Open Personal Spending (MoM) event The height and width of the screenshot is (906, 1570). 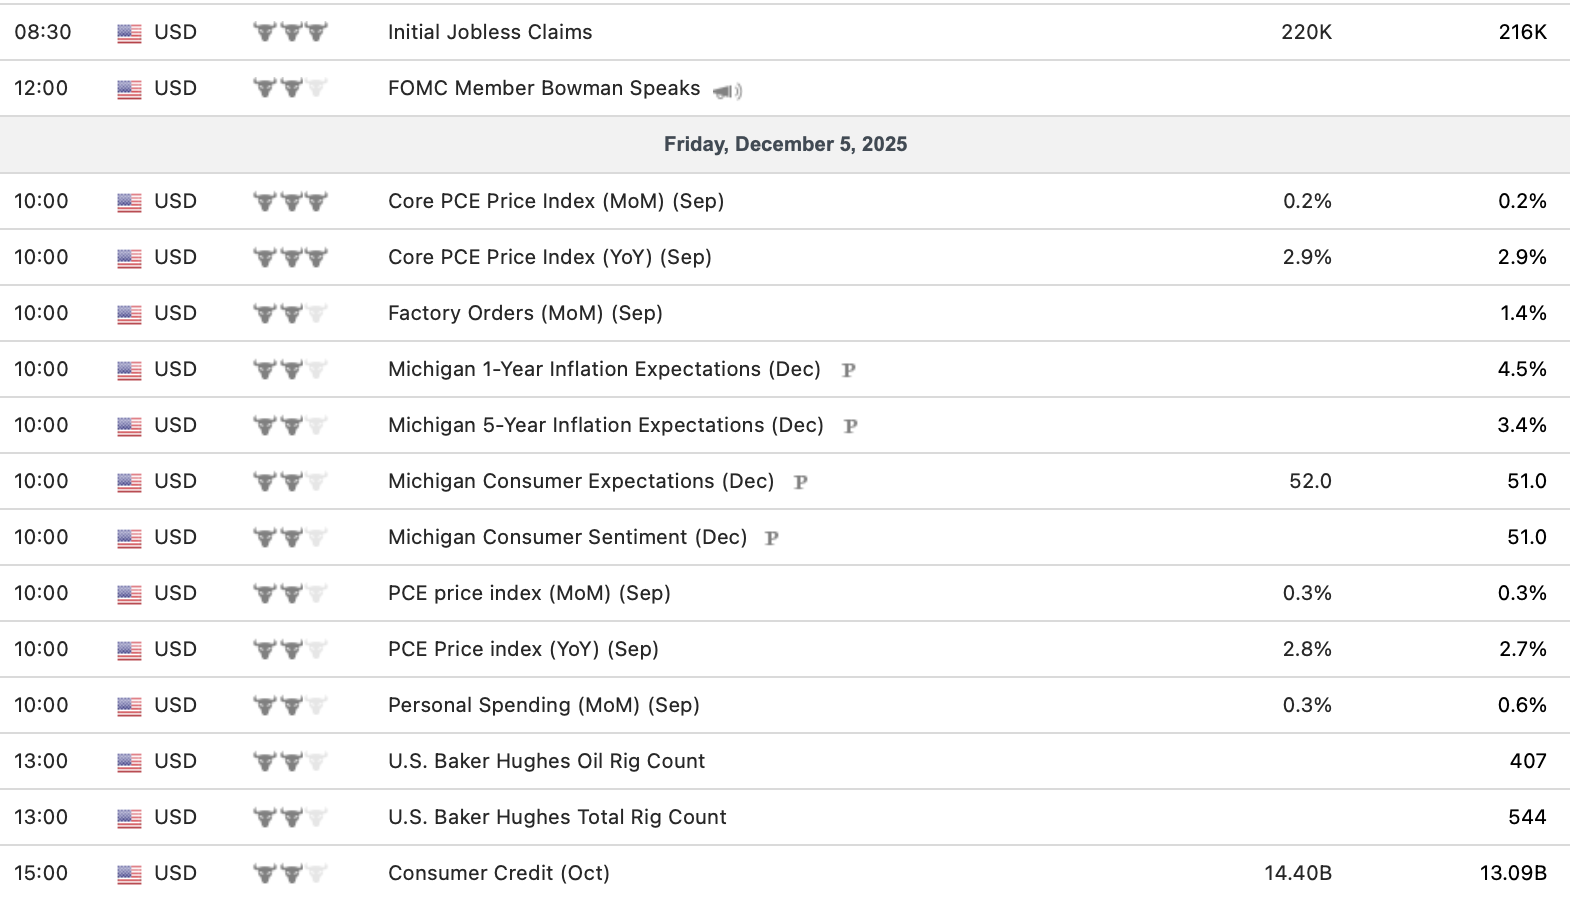[x=543, y=705]
